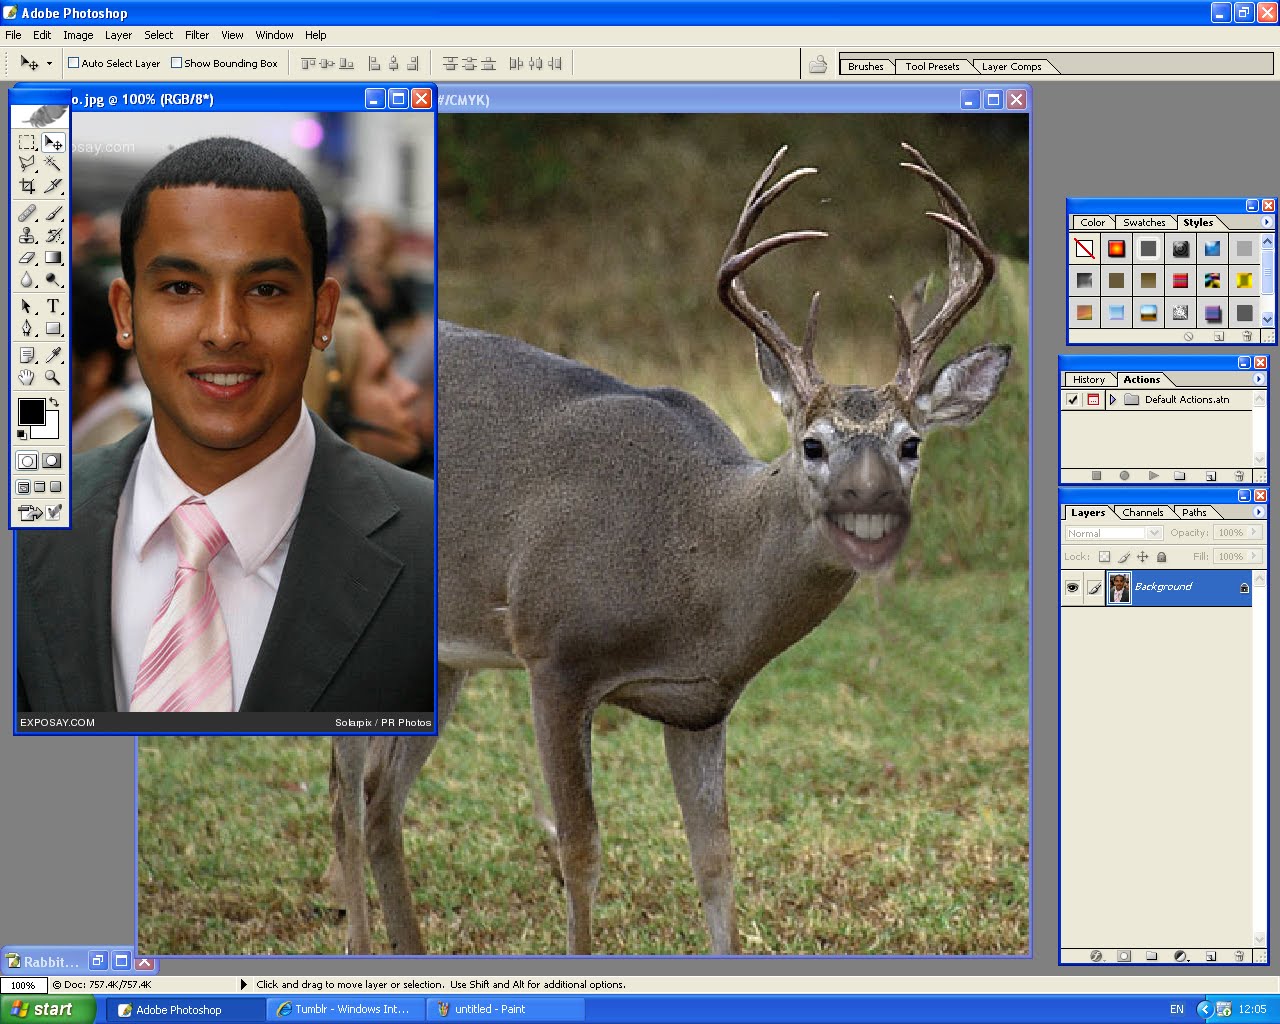Hide the Background layer eye icon

tap(1072, 588)
